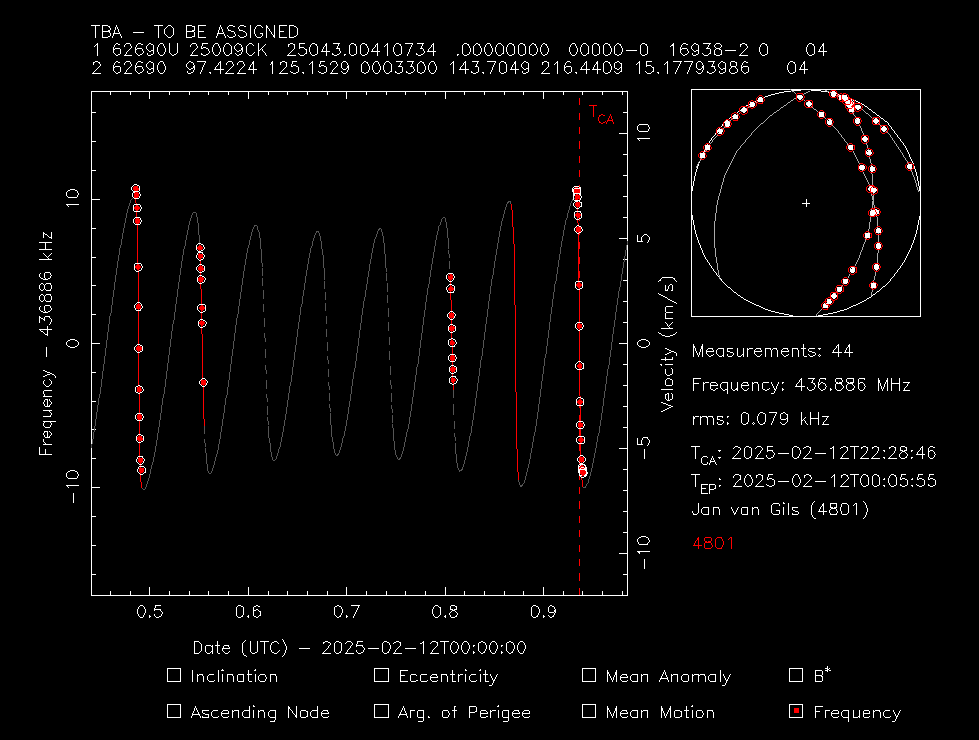The height and width of the screenshot is (740, 979).
Task: Click the Velocity (km/s) axis label
Action: pos(669,343)
